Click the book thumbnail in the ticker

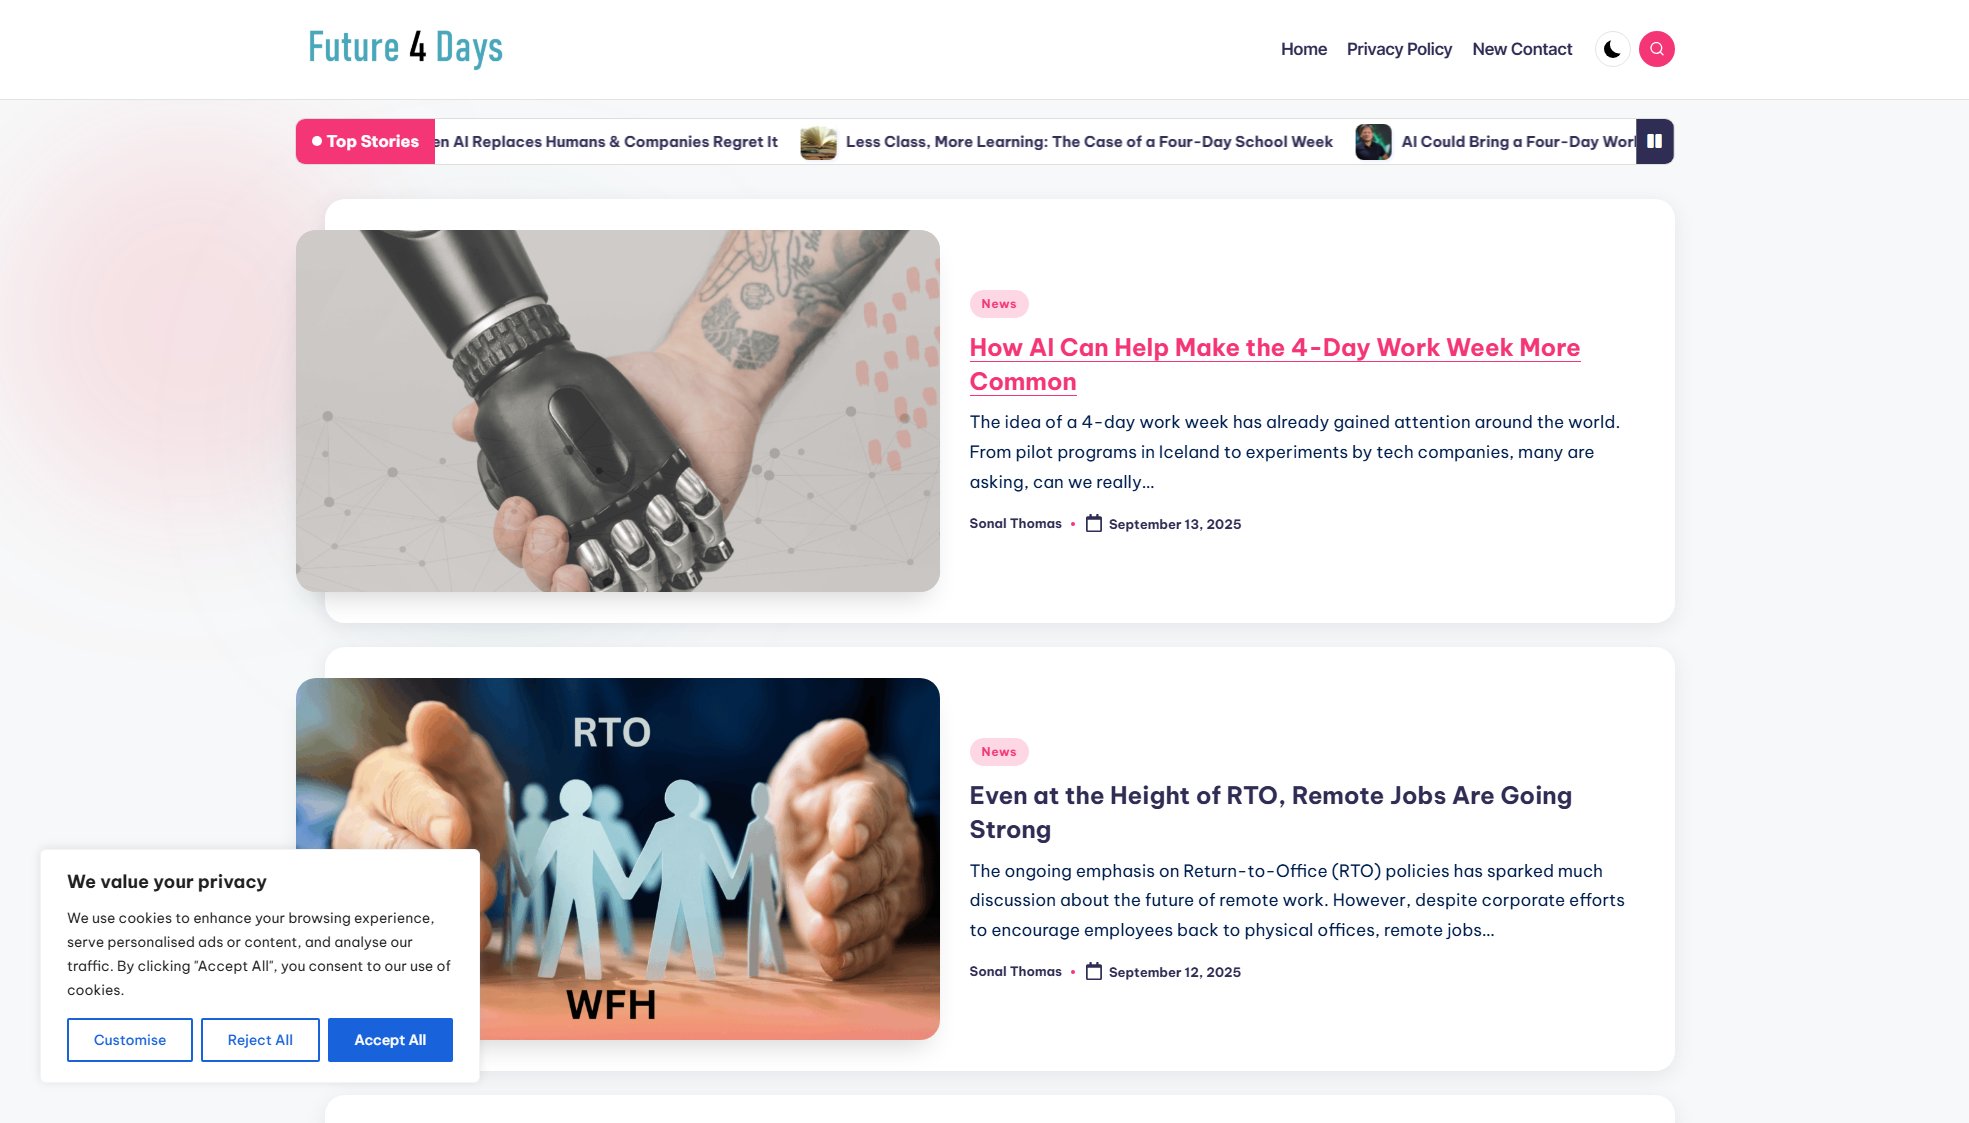818,142
